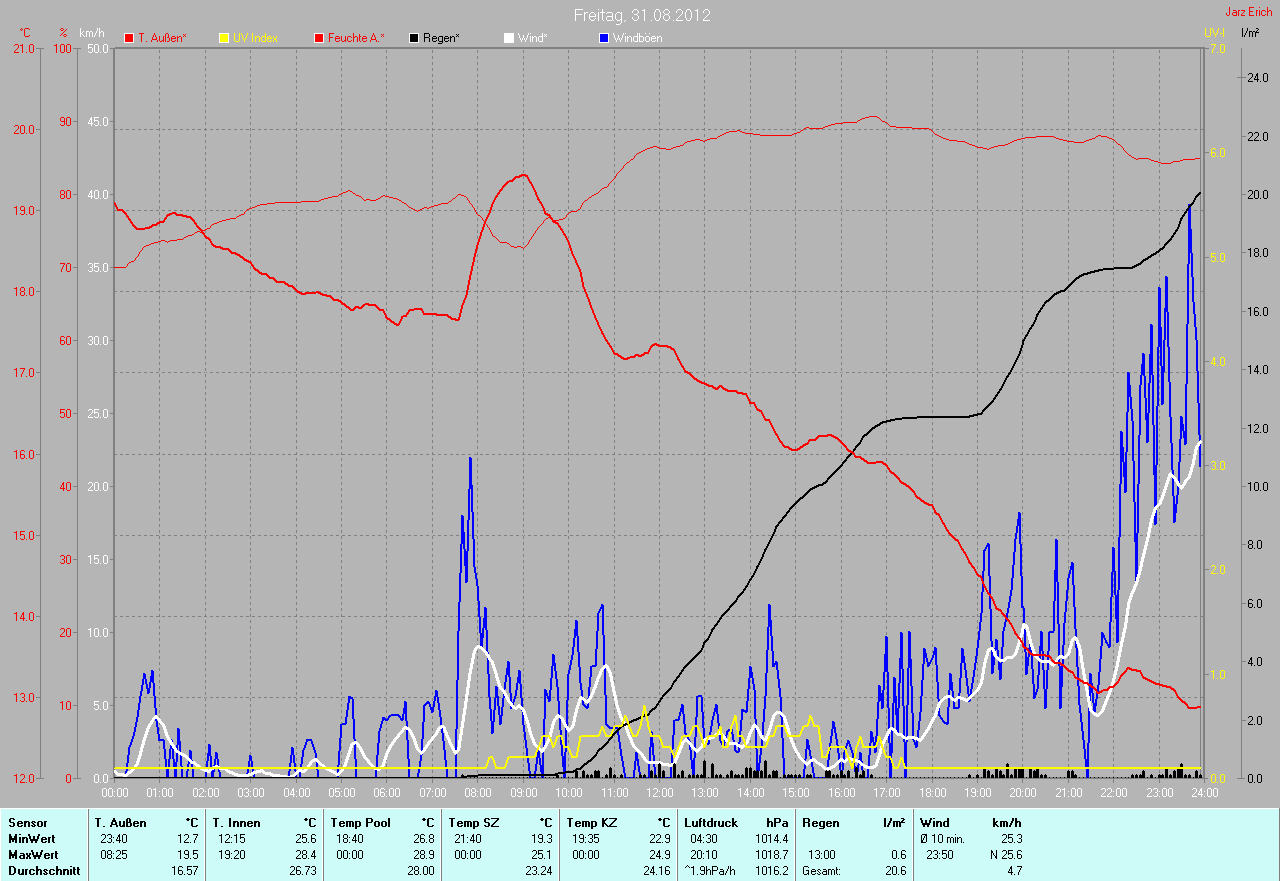Click the Temp Pool minimum value '26.8'
The image size is (1280, 881).
(x=424, y=839)
